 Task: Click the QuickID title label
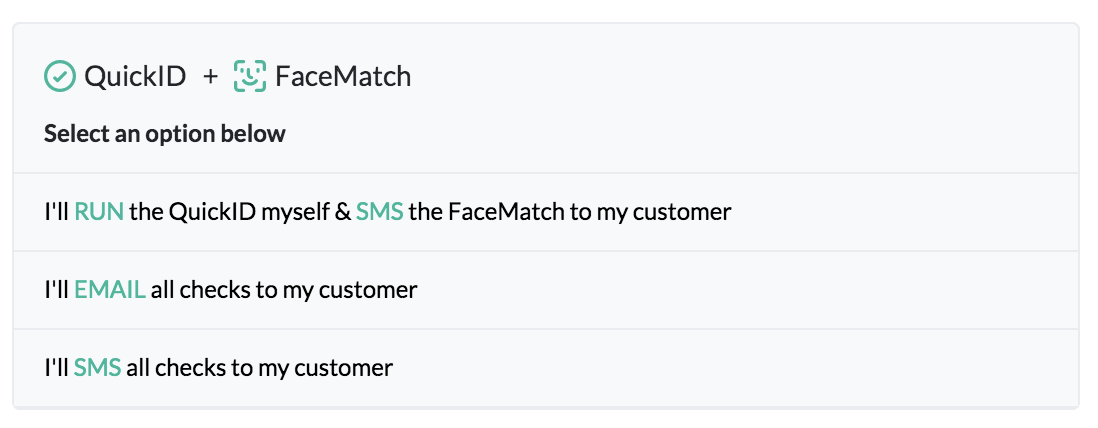135,76
